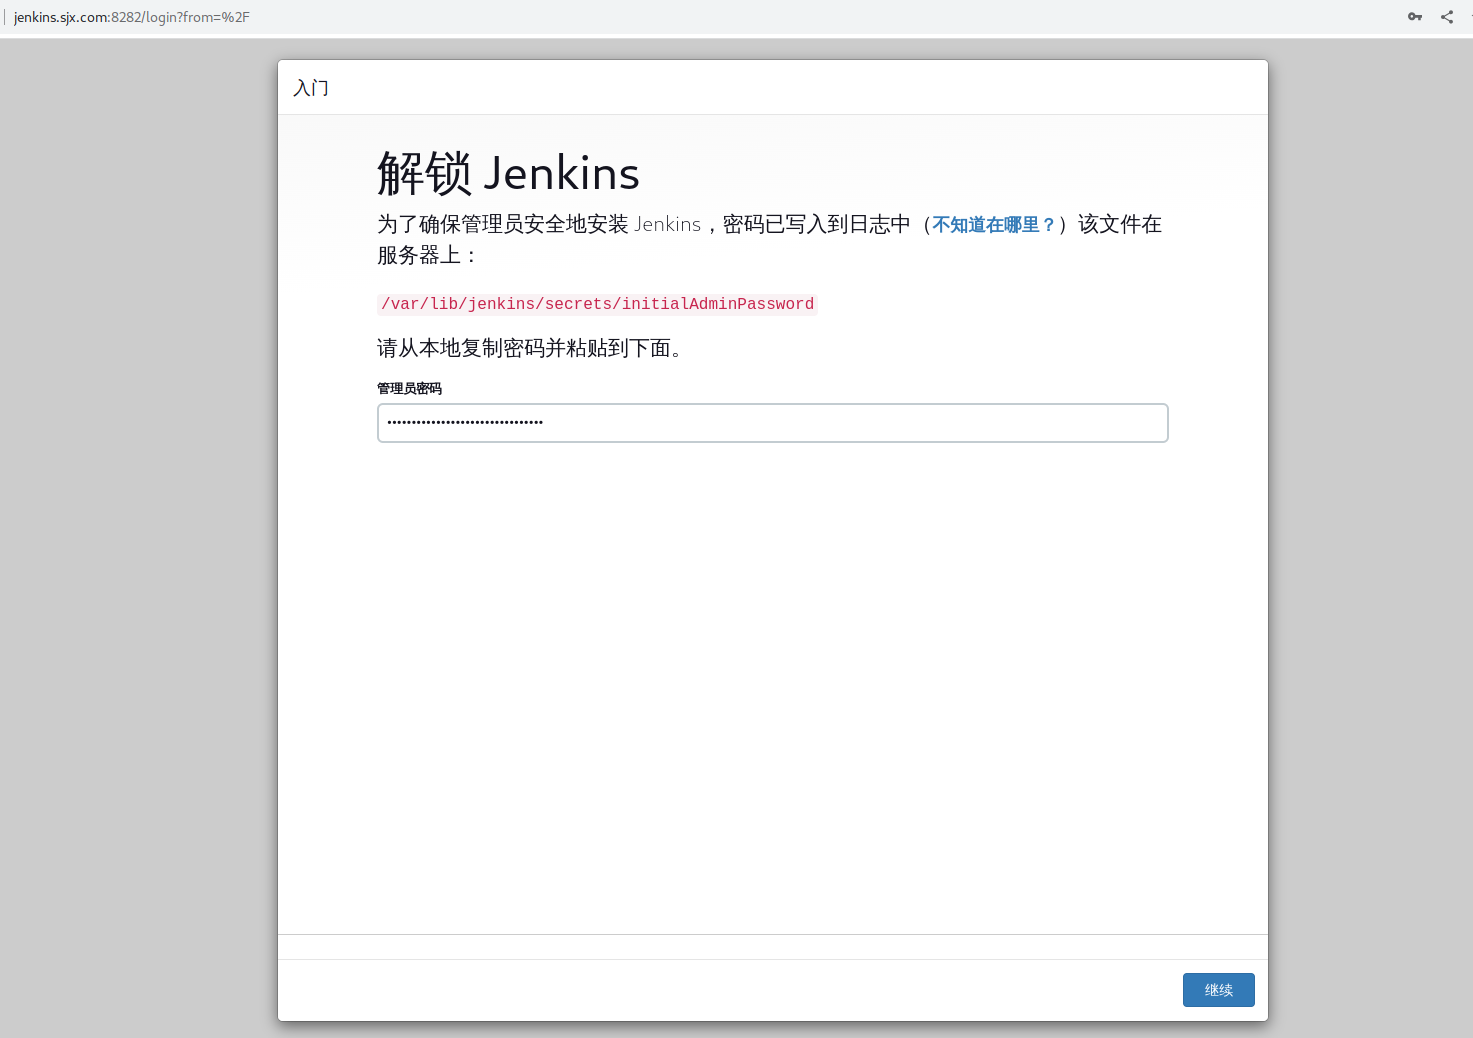Click the login URL in the address bar
The image size is (1473, 1038).
(130, 16)
